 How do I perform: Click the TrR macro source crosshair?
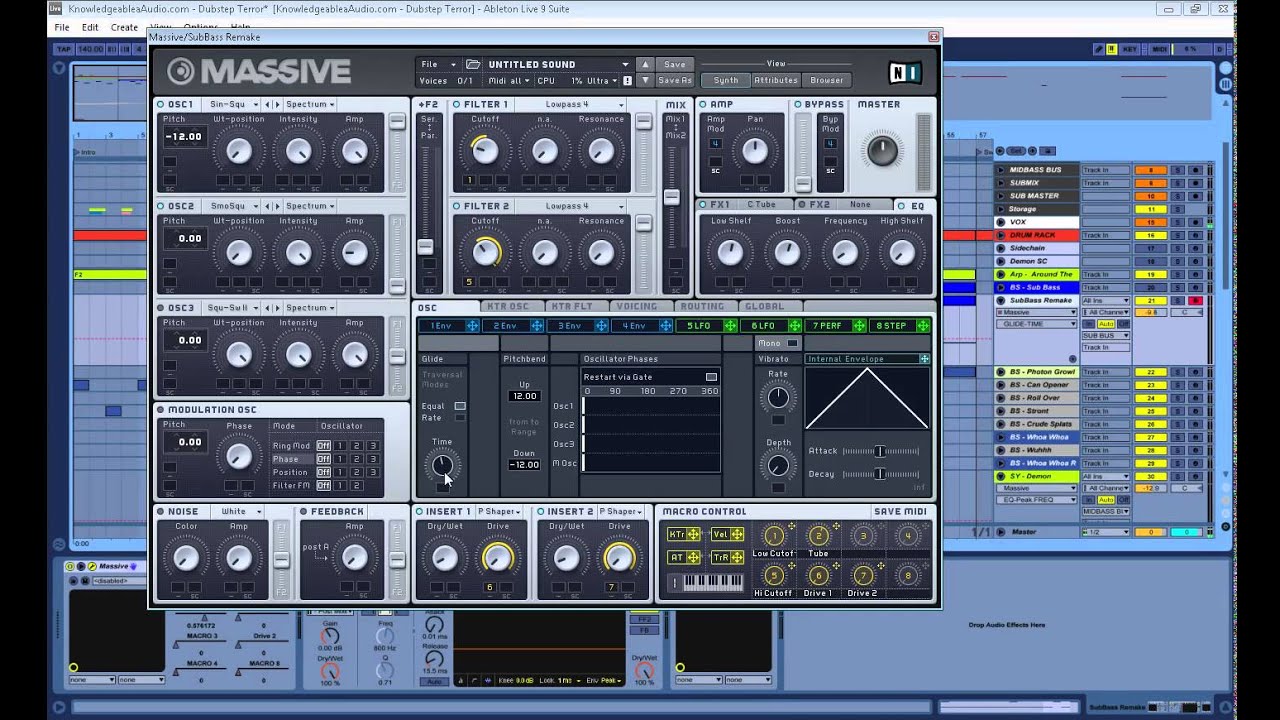tap(737, 558)
